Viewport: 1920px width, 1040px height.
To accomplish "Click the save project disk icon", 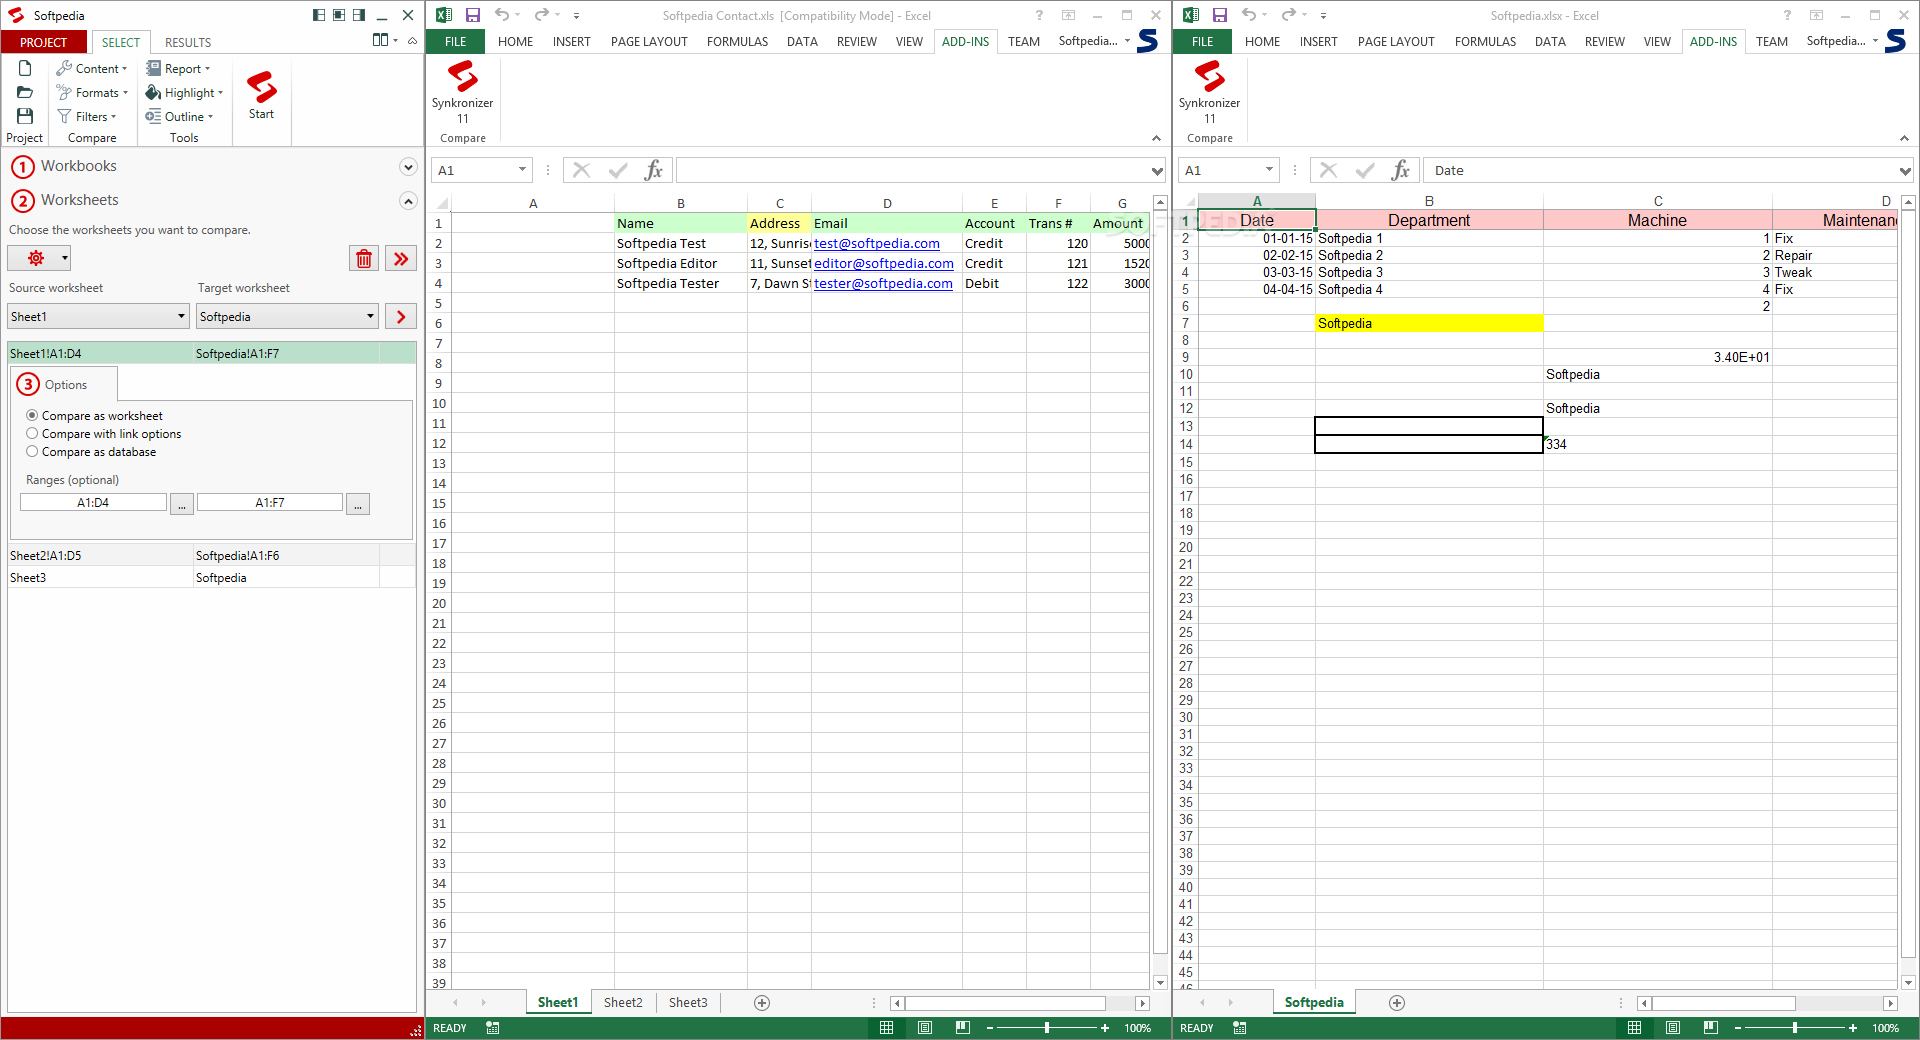I will coord(25,116).
